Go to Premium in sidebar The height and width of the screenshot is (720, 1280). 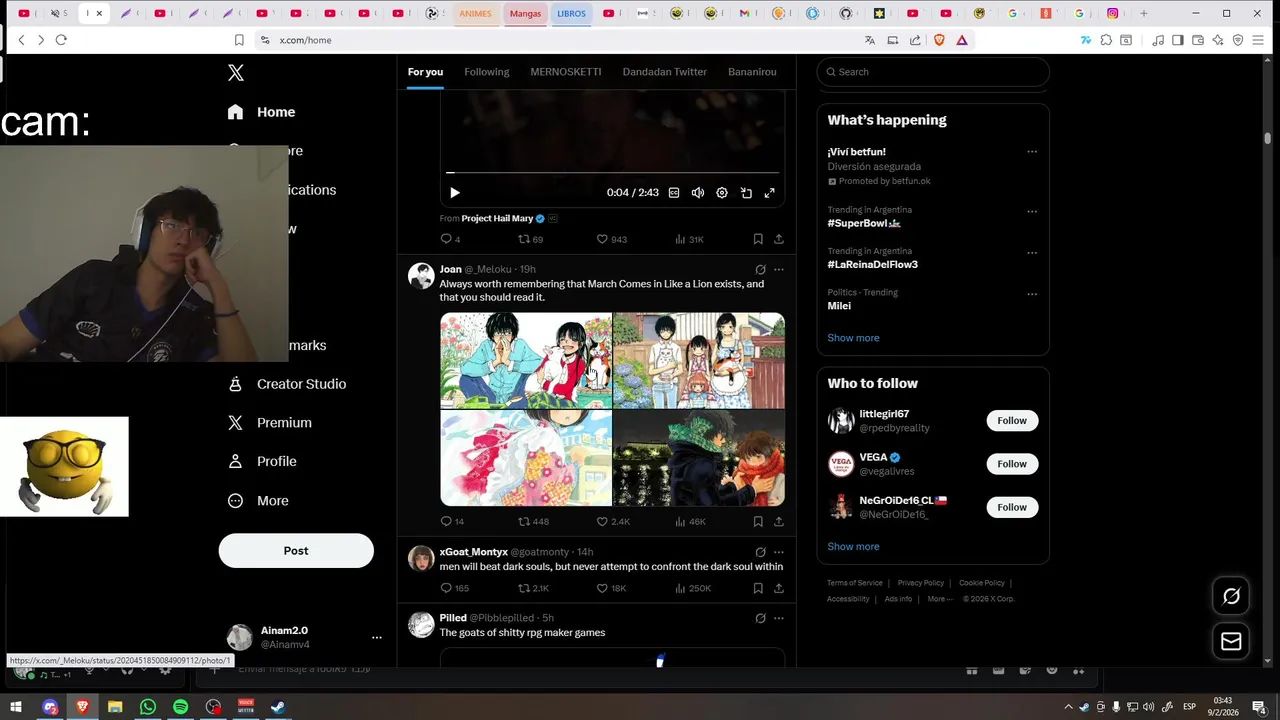point(269,423)
